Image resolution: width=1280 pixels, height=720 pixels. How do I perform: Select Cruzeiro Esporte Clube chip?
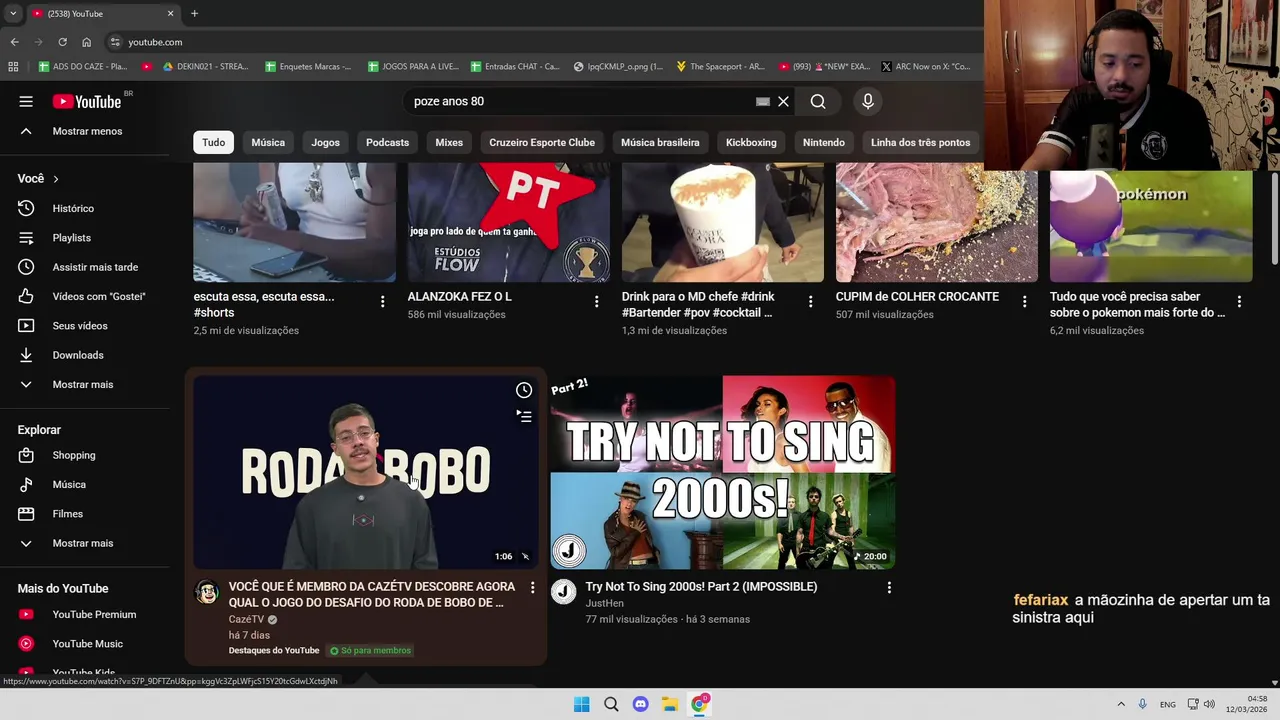(542, 142)
